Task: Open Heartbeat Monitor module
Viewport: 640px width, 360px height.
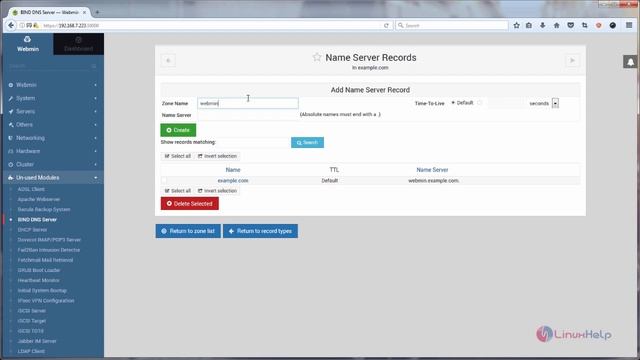Action: (38, 280)
